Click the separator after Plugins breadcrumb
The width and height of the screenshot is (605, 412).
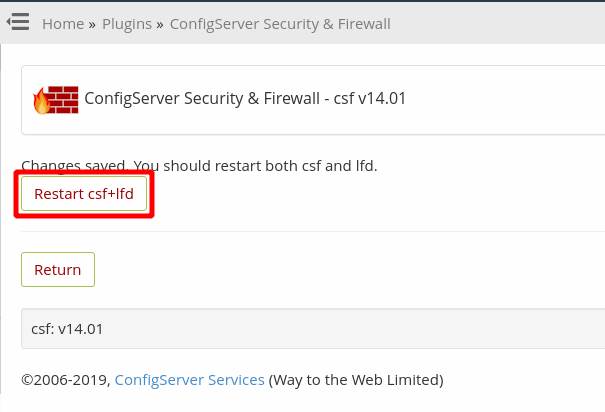click(x=159, y=23)
